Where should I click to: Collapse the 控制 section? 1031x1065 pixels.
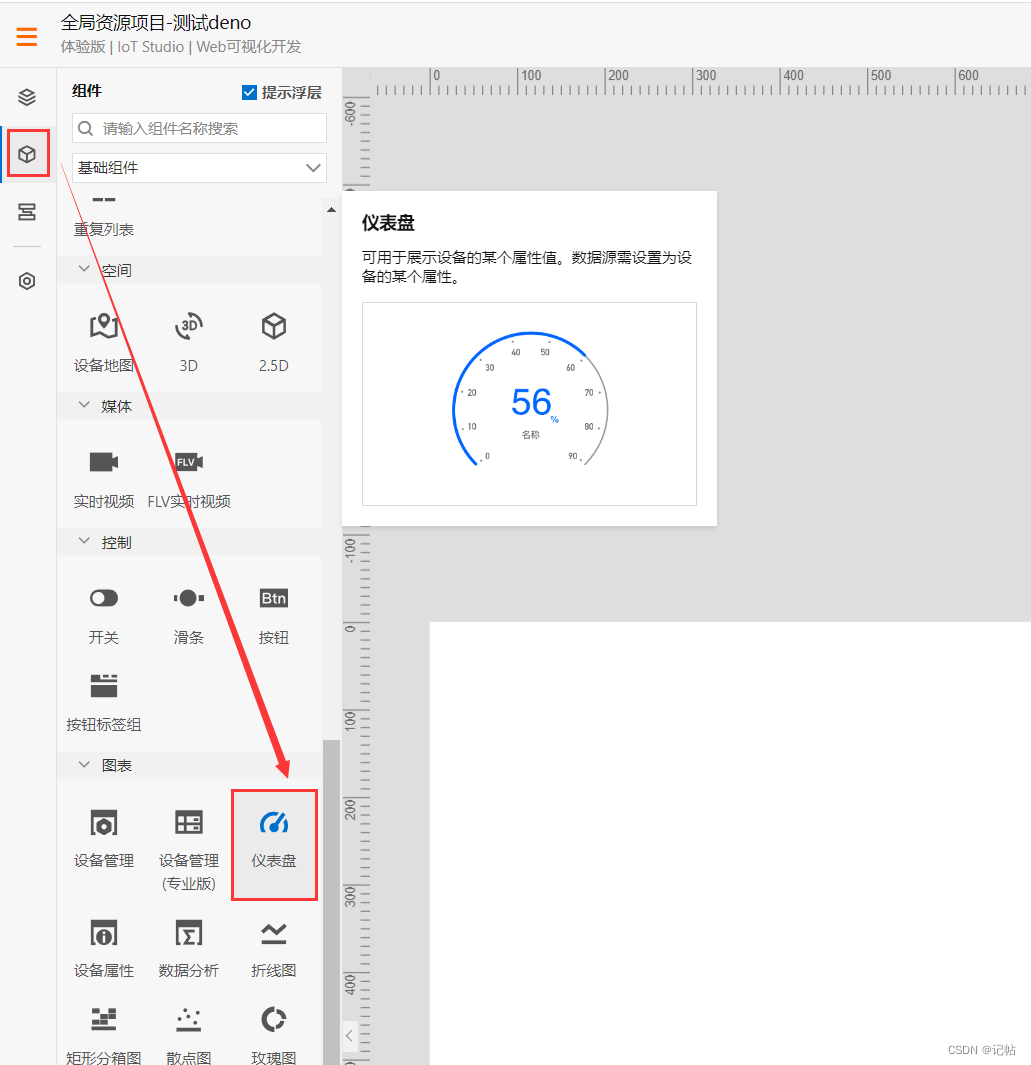[85, 542]
